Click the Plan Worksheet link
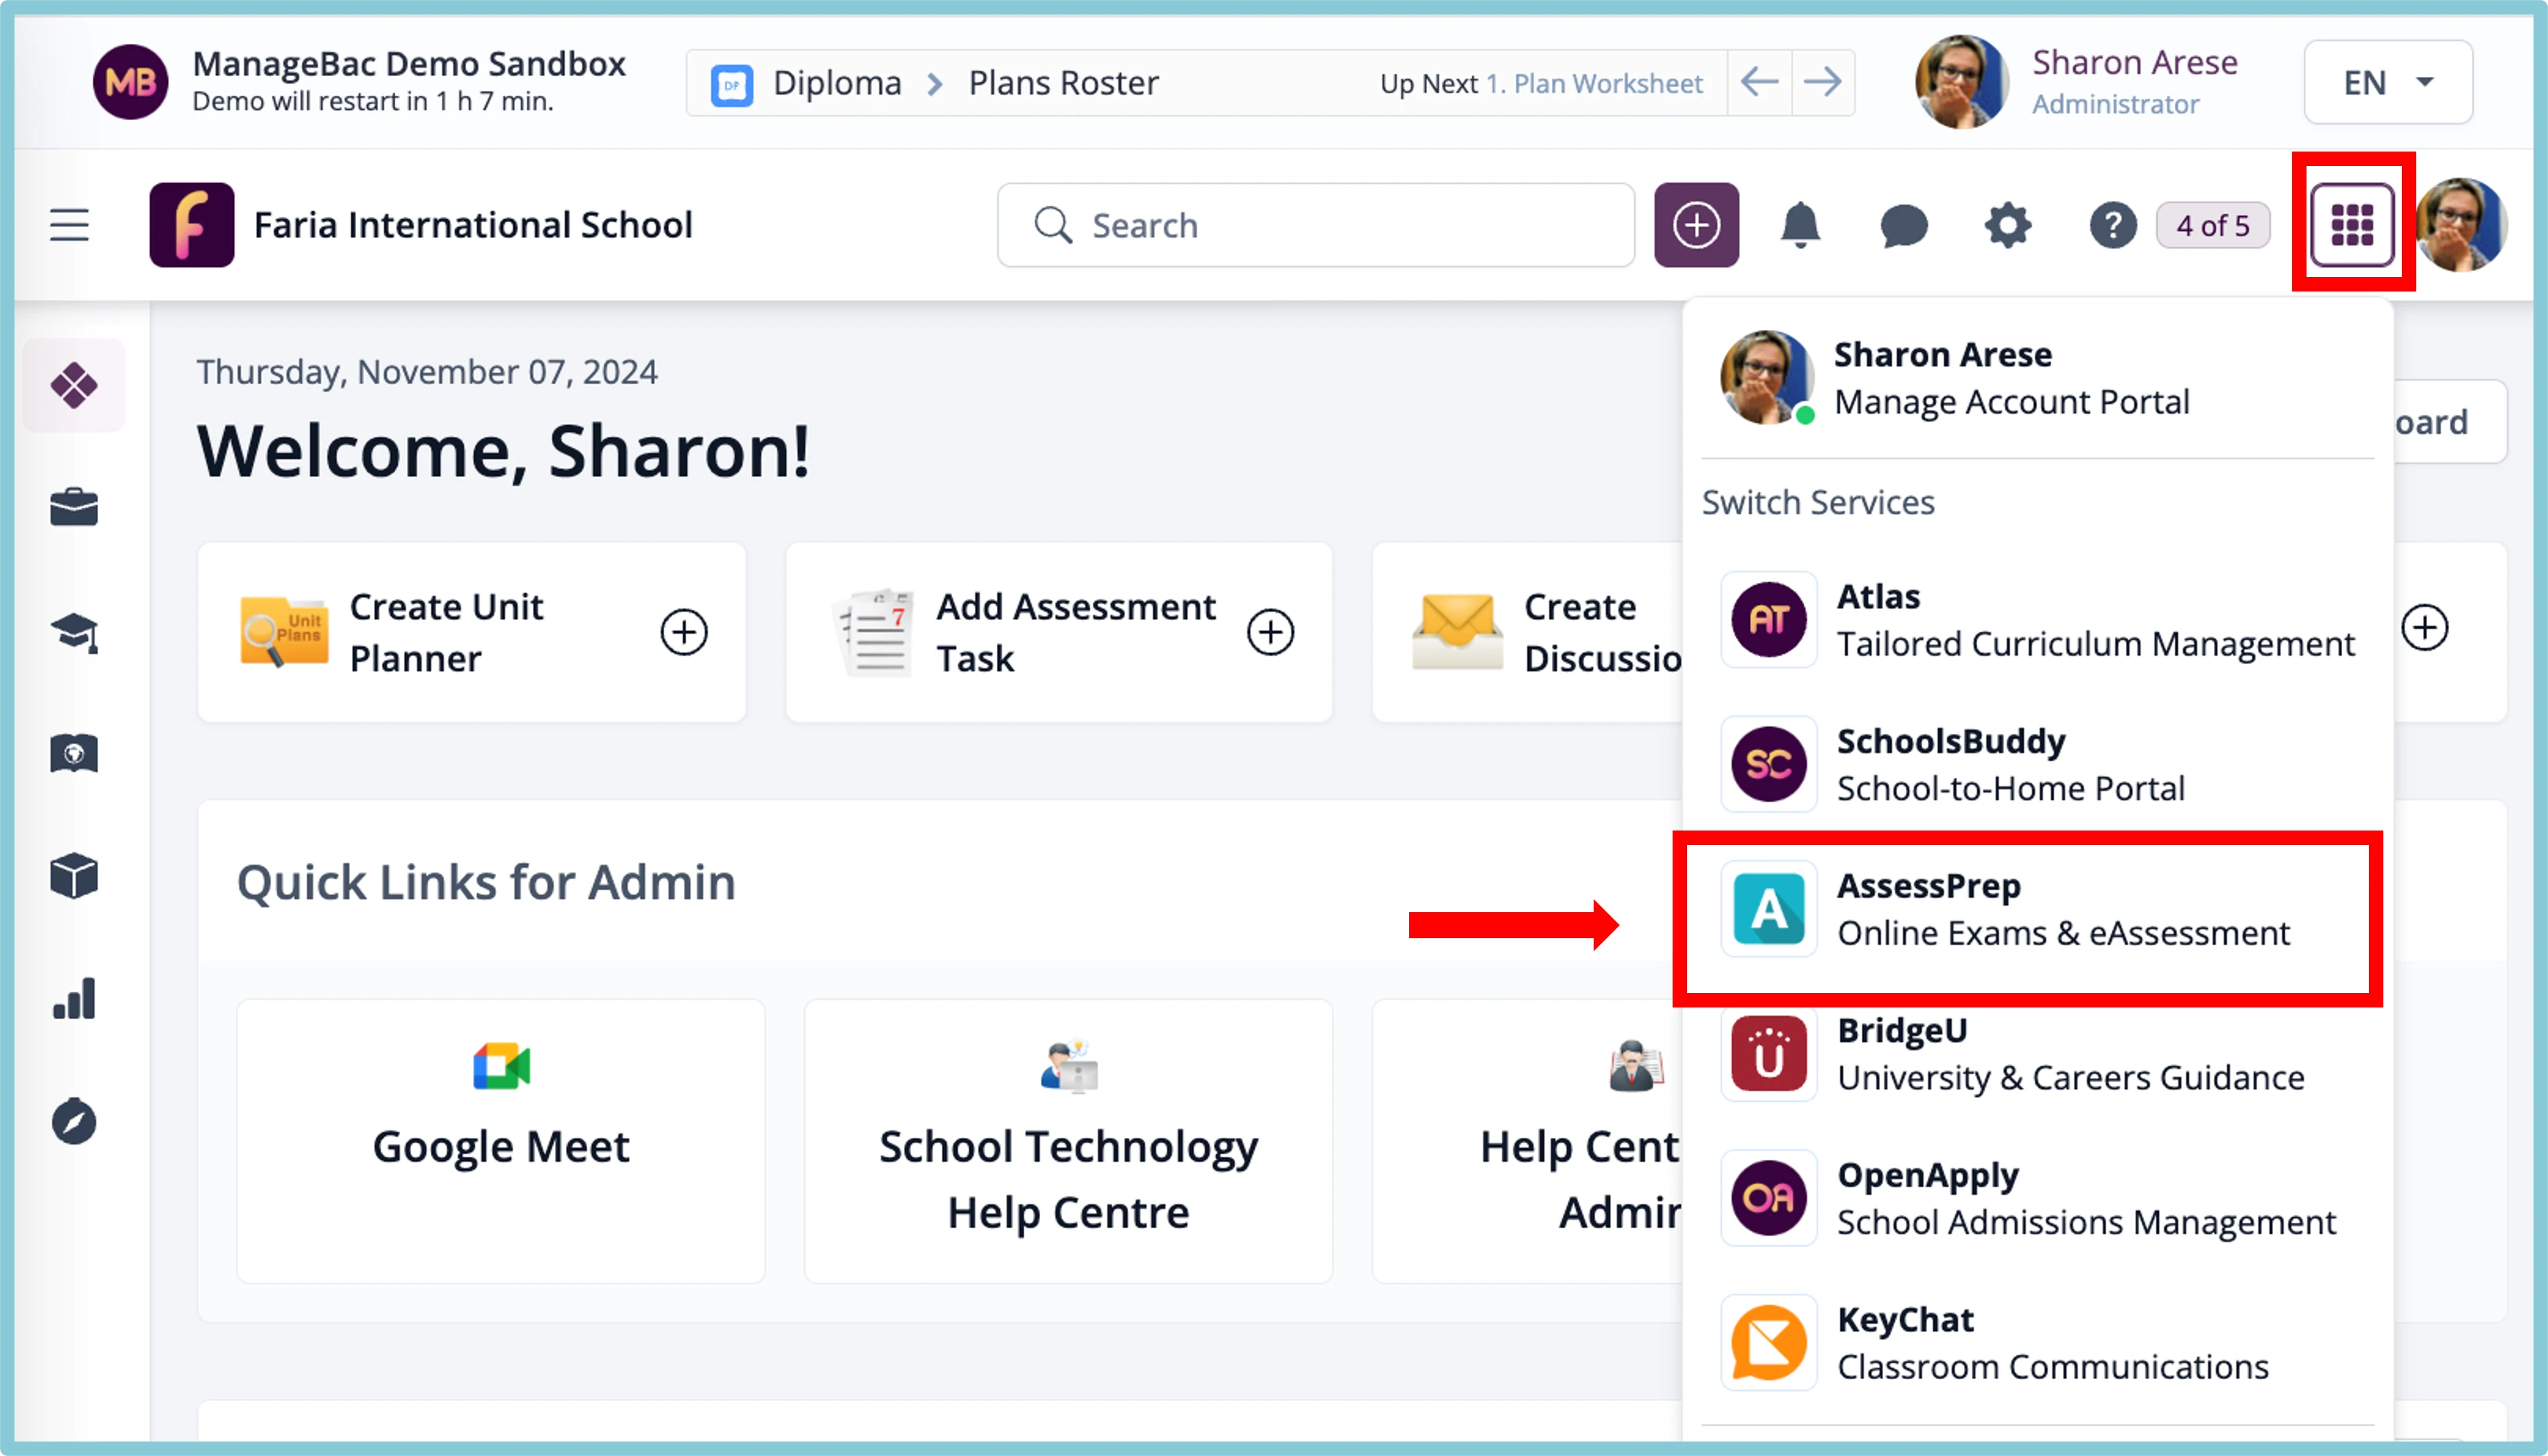Screen dimensions: 2548x1456 click(1594, 83)
